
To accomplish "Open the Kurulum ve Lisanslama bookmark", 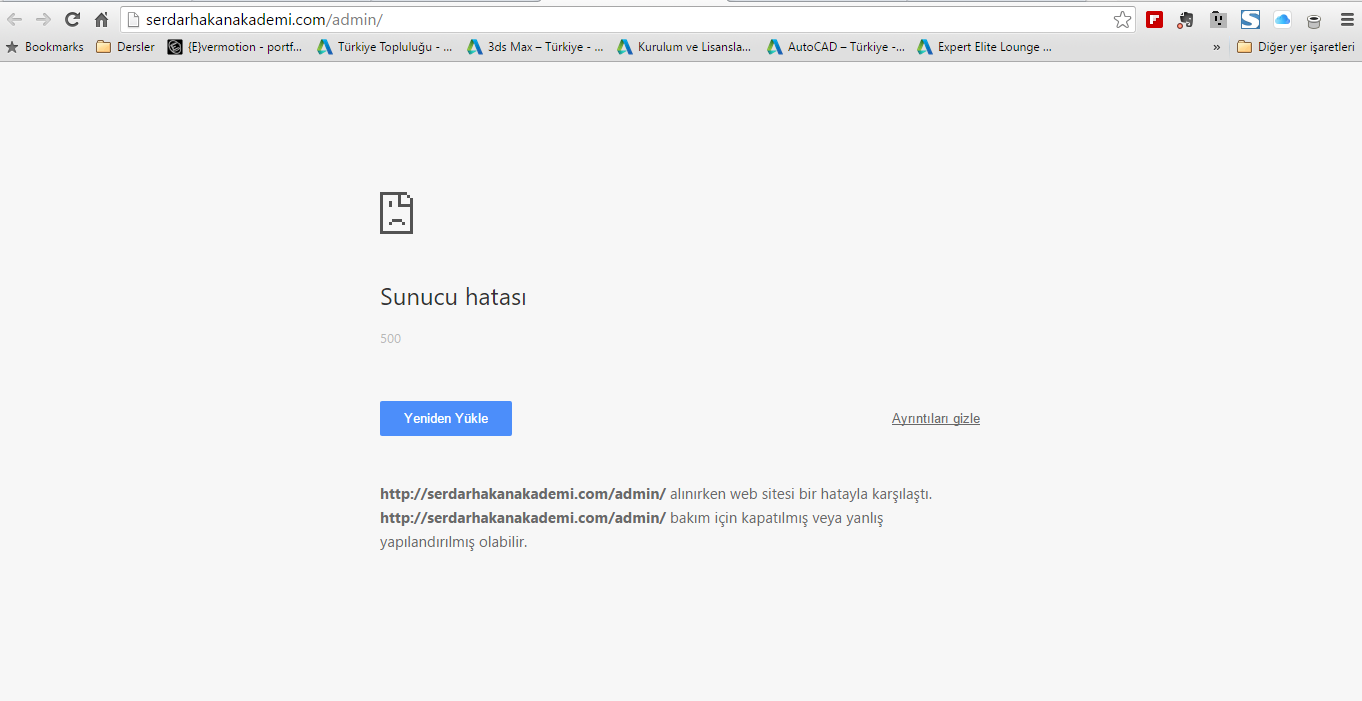I will click(685, 46).
